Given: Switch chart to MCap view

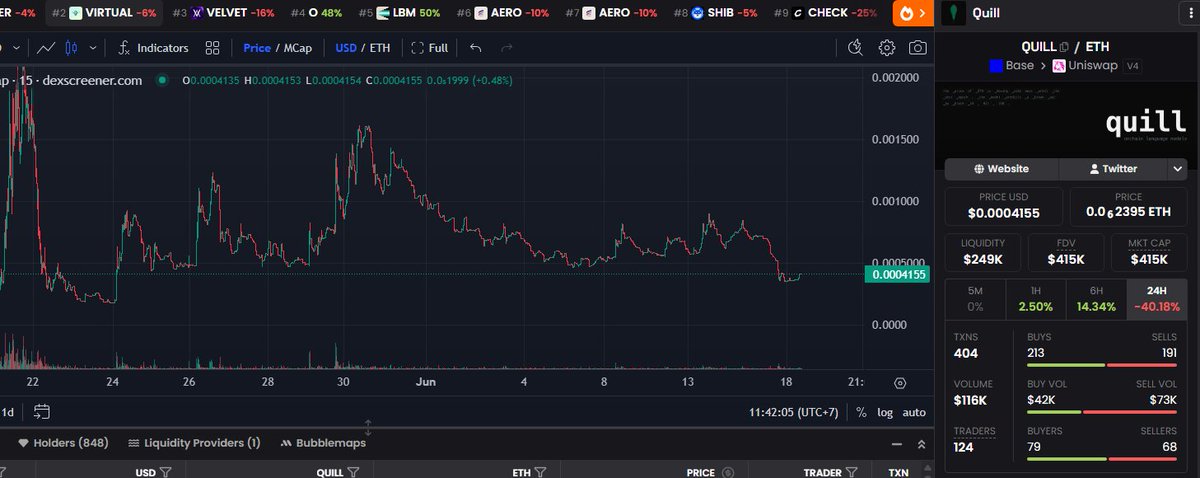Looking at the screenshot, I should (296, 47).
